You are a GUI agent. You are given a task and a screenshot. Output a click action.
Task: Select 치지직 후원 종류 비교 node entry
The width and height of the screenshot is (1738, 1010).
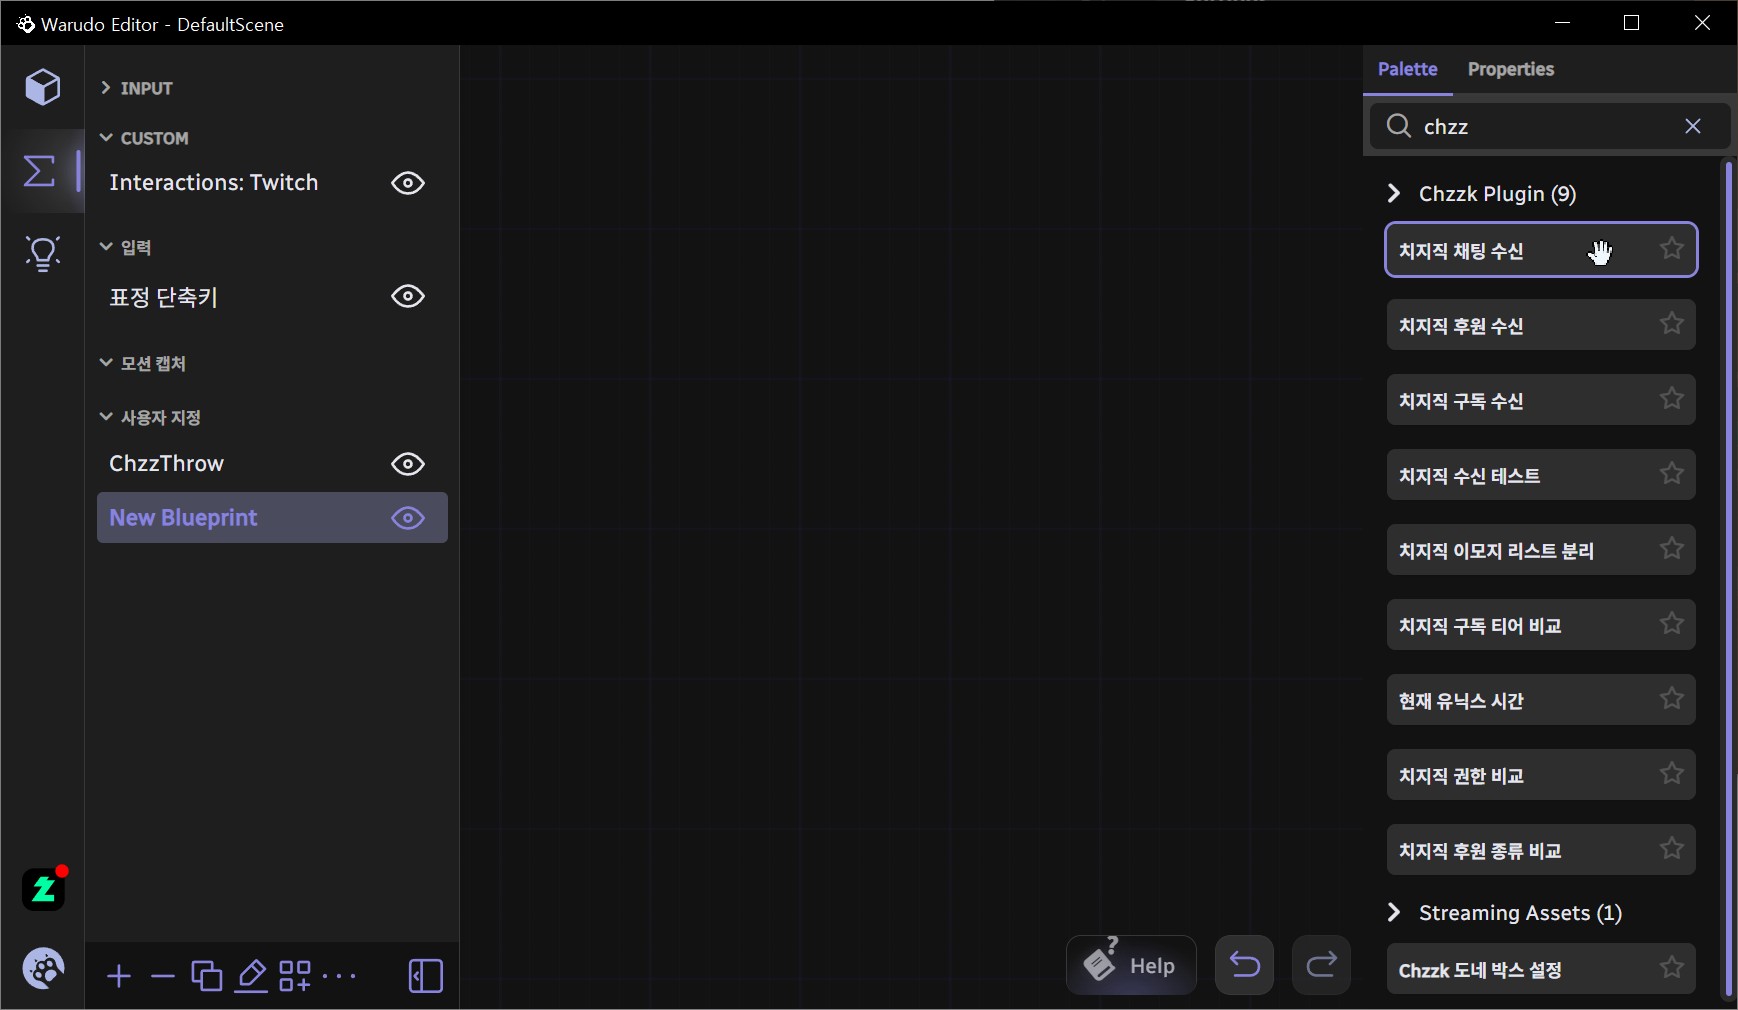tap(1541, 850)
